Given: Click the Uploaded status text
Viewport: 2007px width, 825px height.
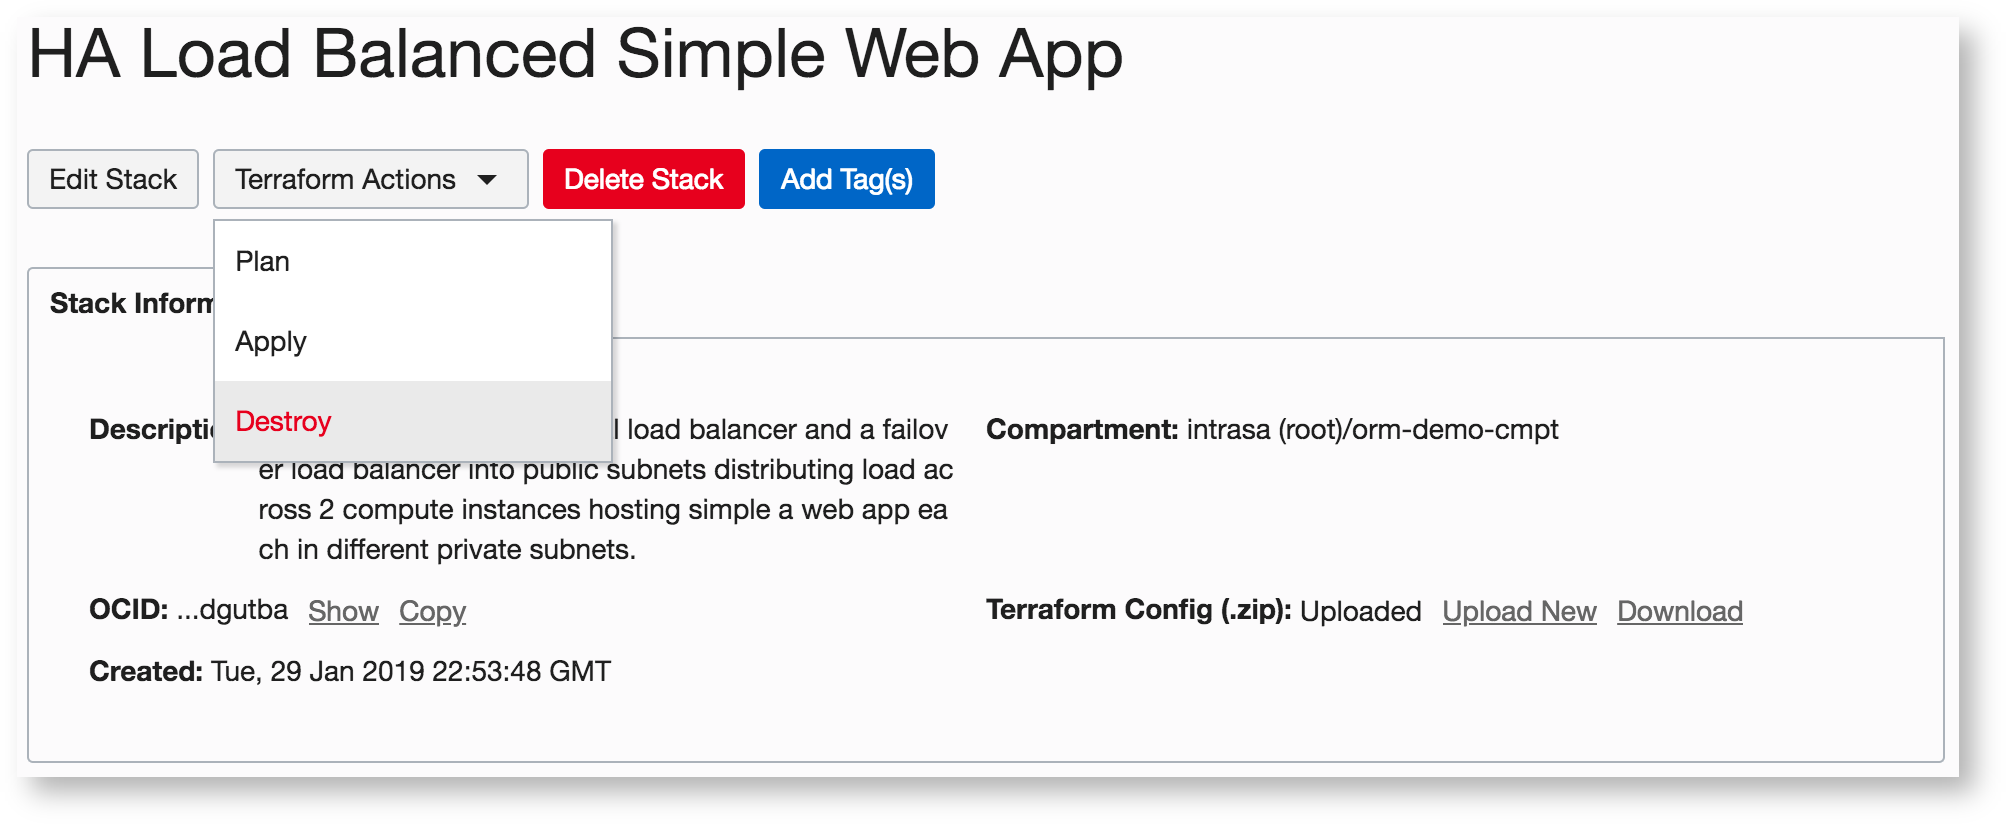Looking at the screenshot, I should pyautogui.click(x=1360, y=611).
